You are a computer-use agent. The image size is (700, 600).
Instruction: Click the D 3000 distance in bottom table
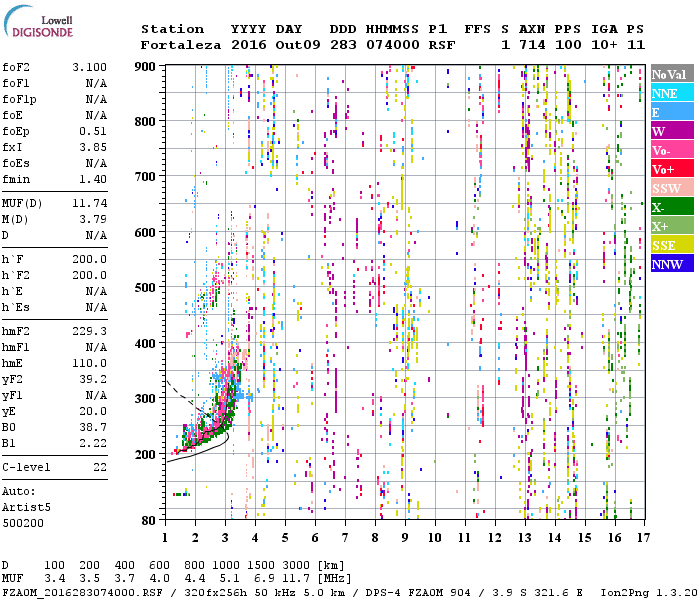(x=296, y=565)
